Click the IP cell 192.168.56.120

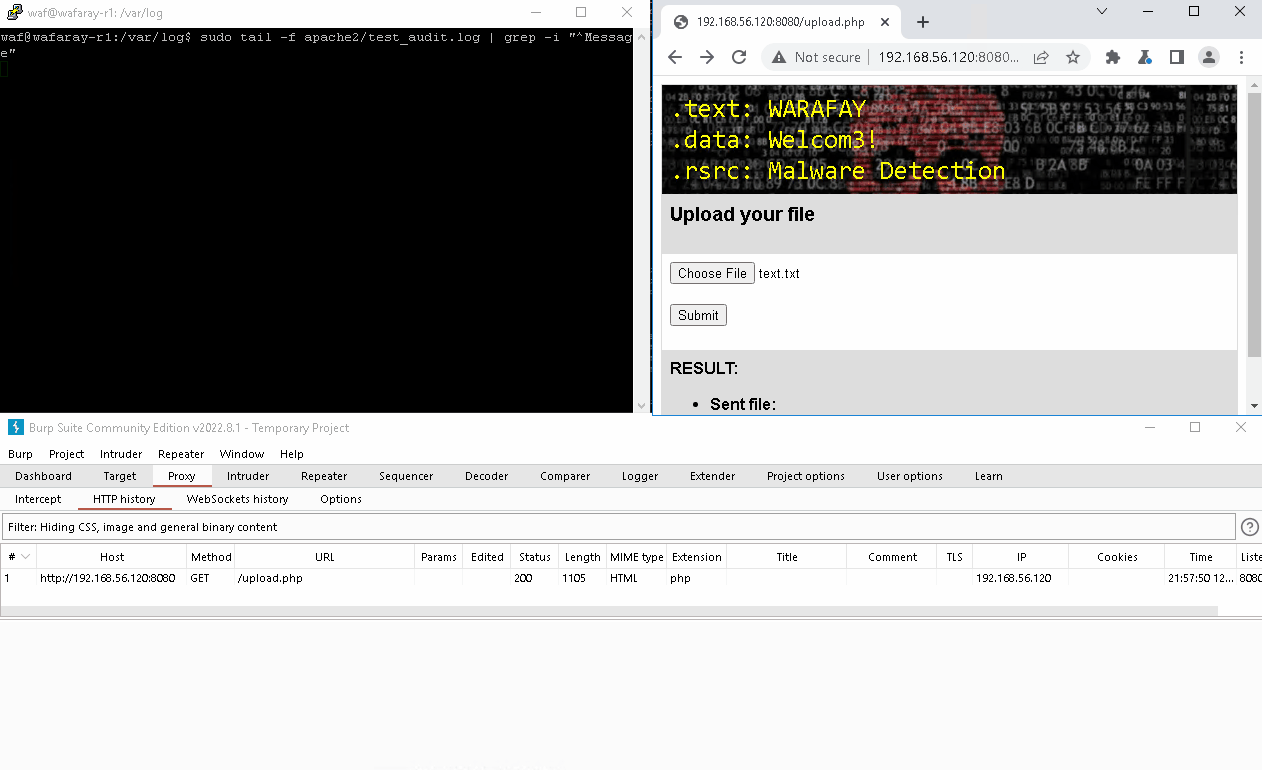tap(1014, 578)
